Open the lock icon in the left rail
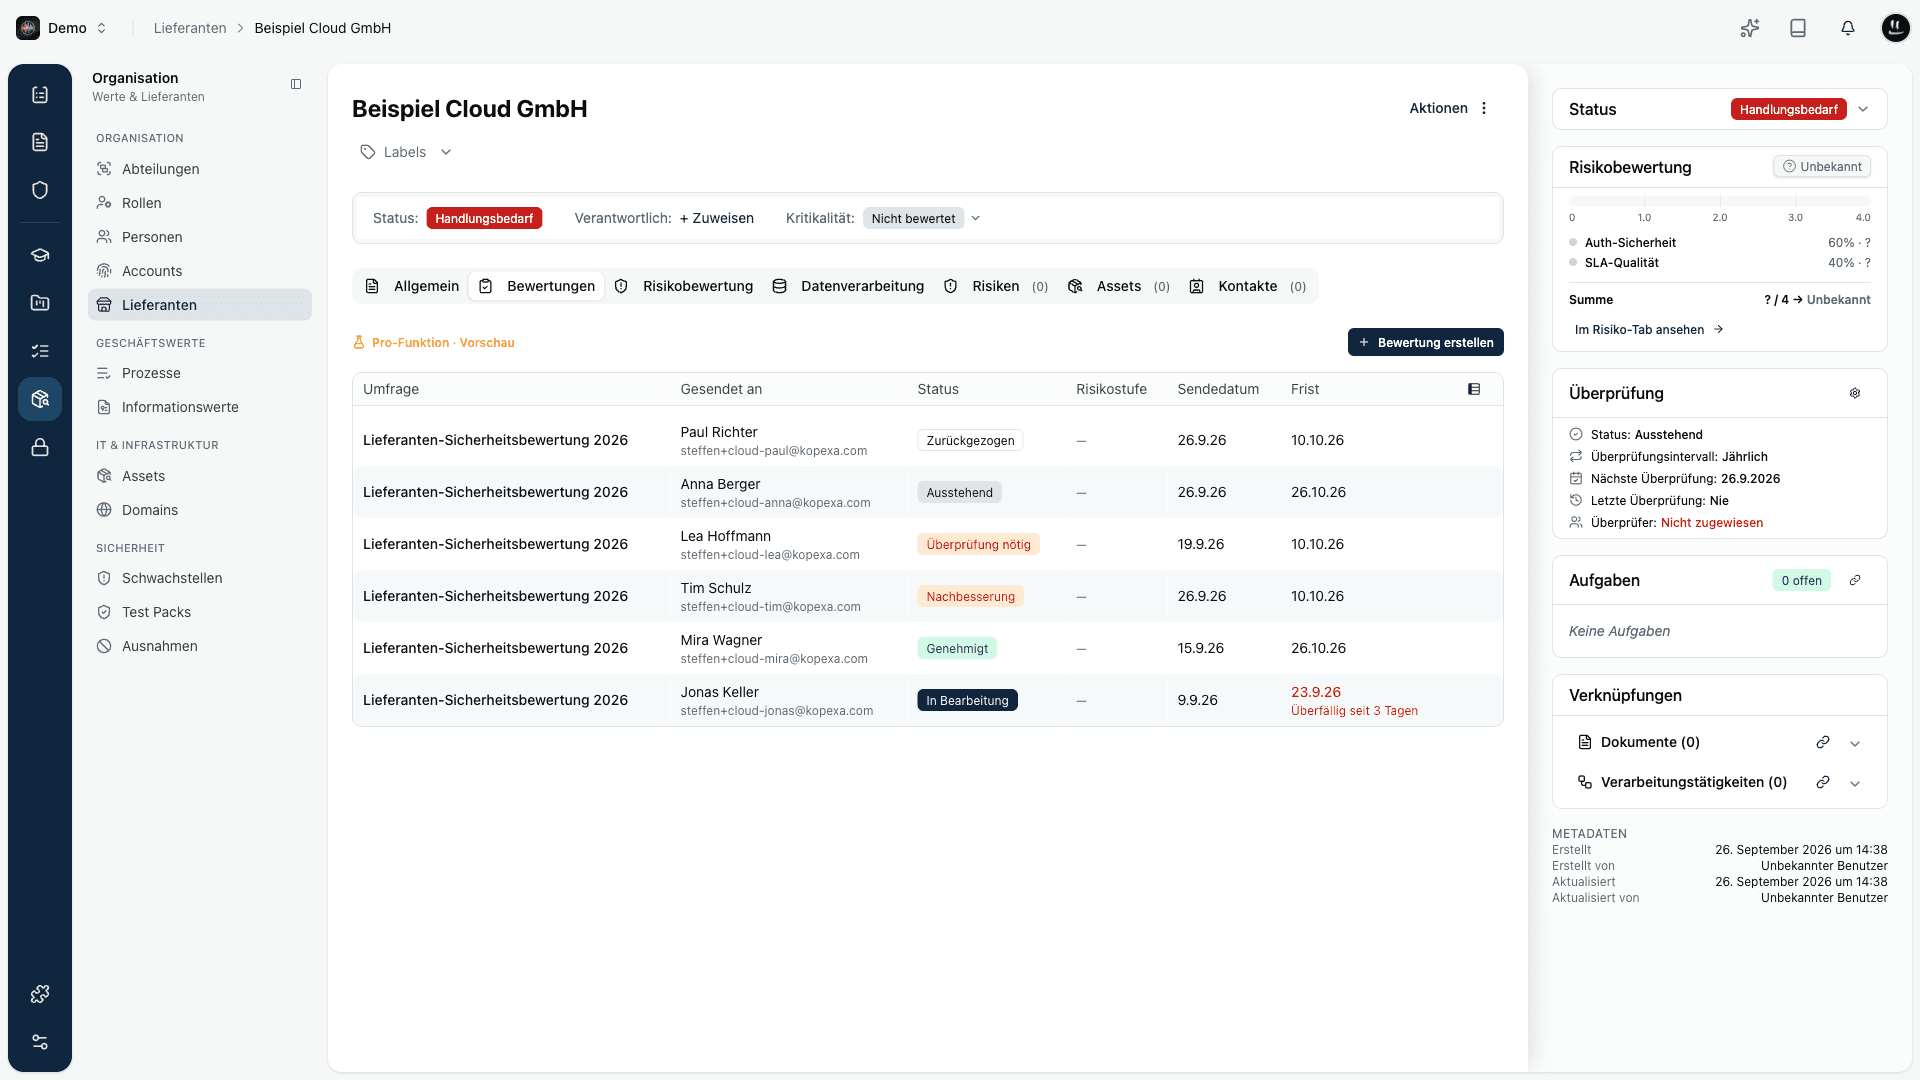Image resolution: width=1920 pixels, height=1080 pixels. tap(40, 447)
